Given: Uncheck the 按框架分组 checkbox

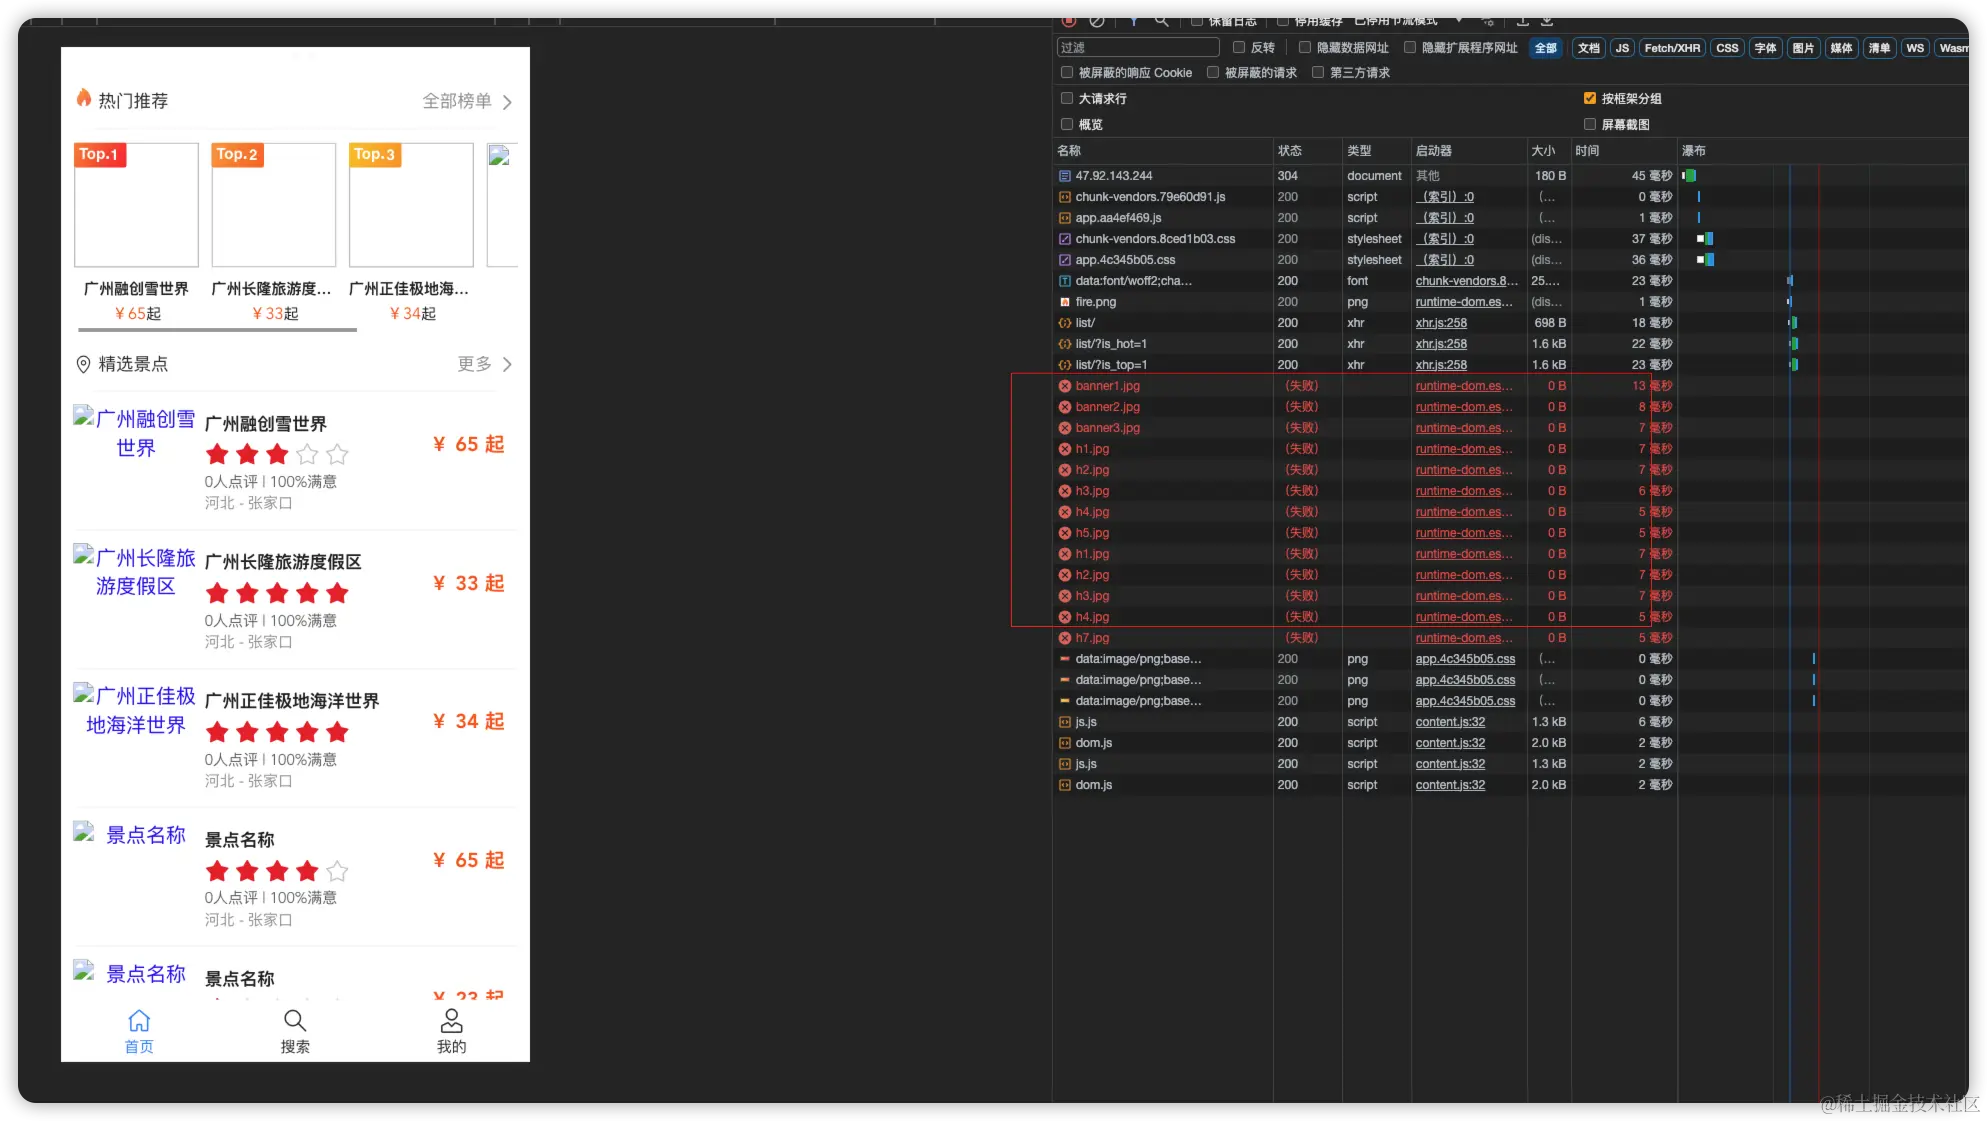Looking at the screenshot, I should coord(1590,98).
